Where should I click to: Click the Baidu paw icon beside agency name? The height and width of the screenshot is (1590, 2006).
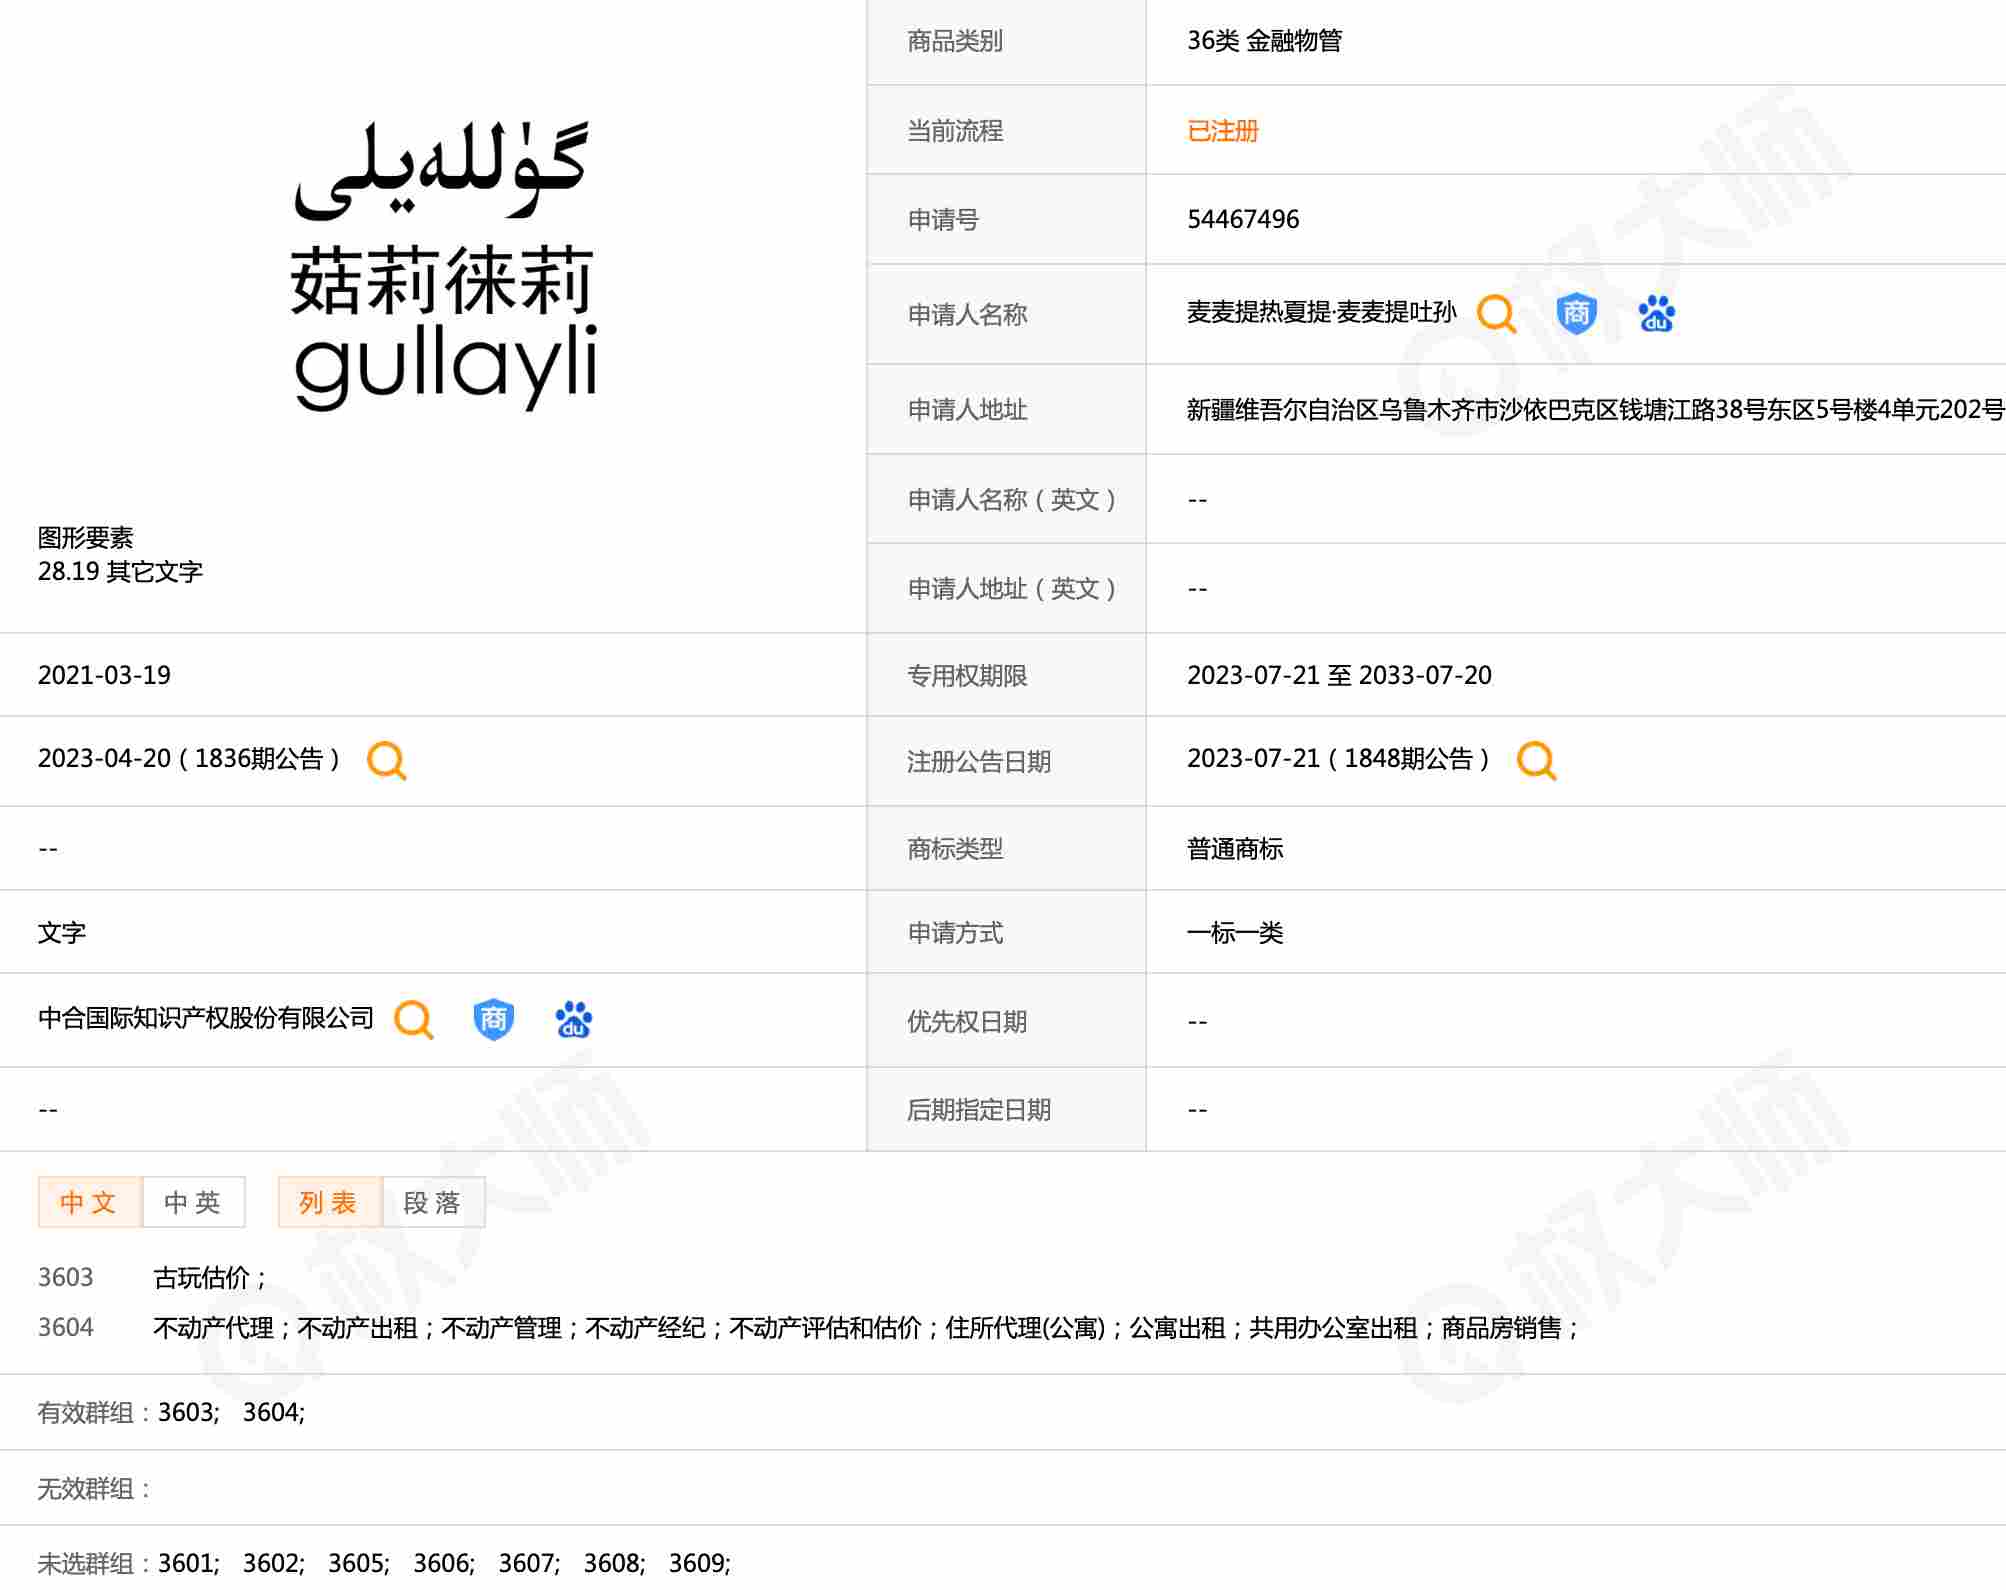(x=573, y=1020)
